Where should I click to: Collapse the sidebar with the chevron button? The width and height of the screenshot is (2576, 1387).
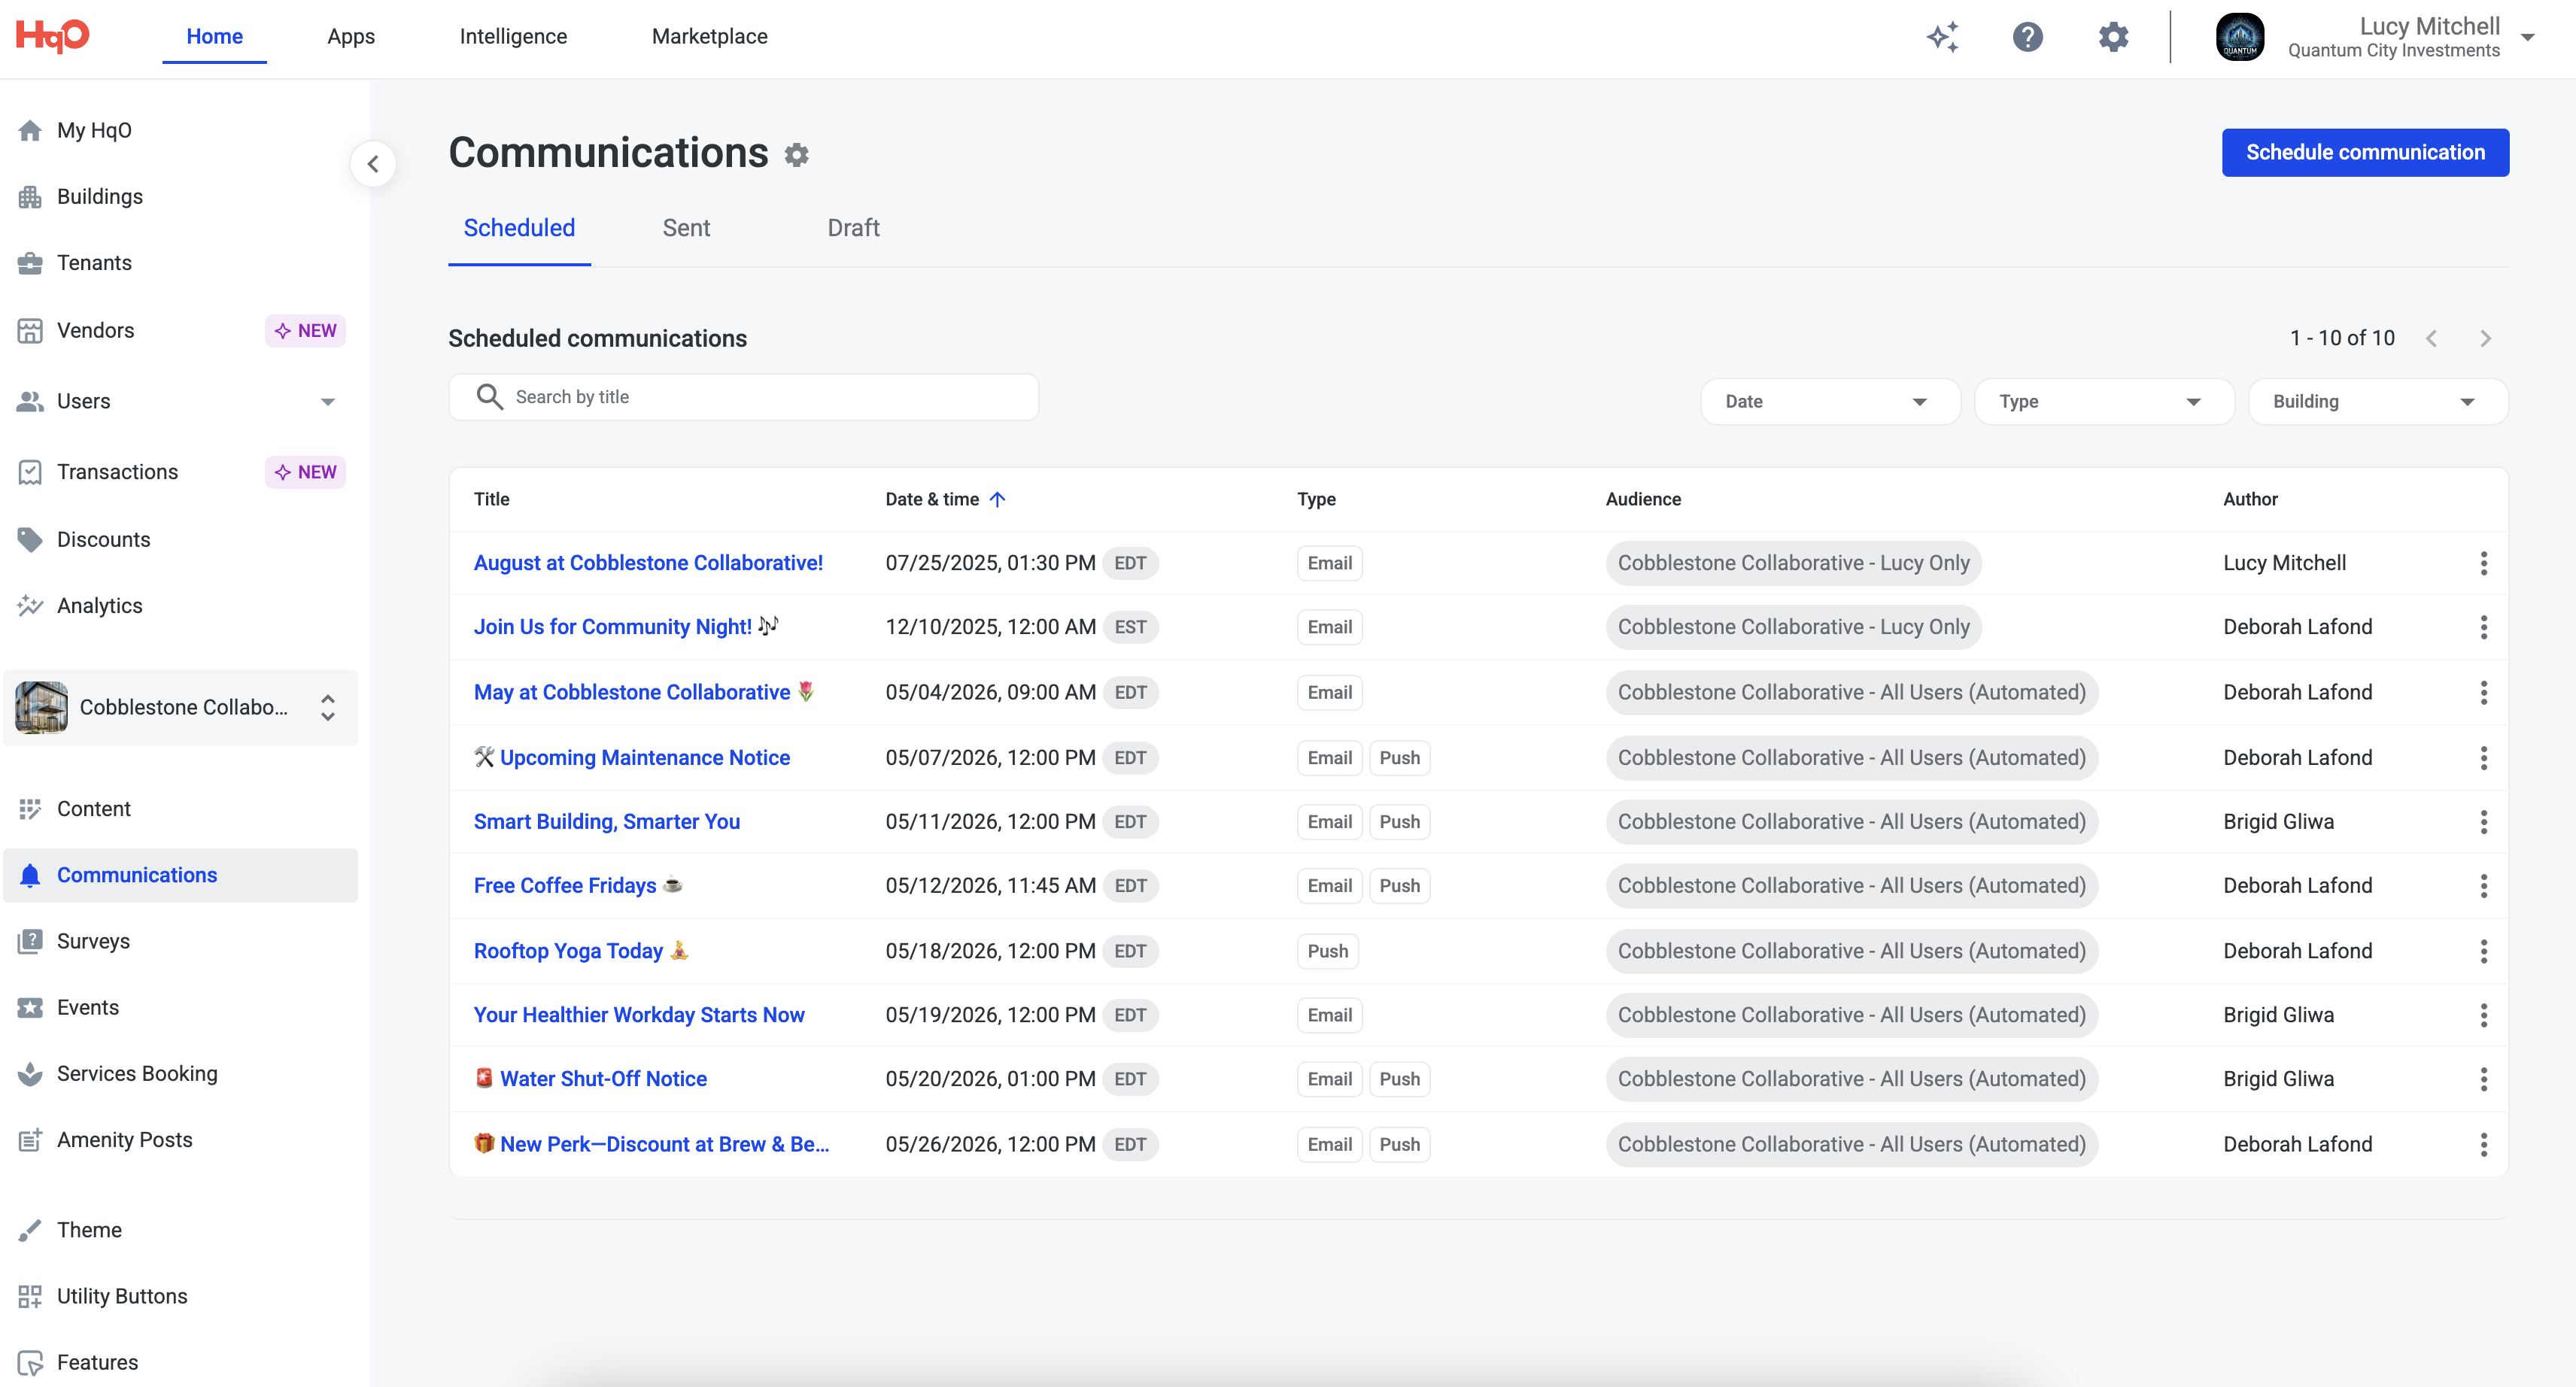click(x=373, y=164)
